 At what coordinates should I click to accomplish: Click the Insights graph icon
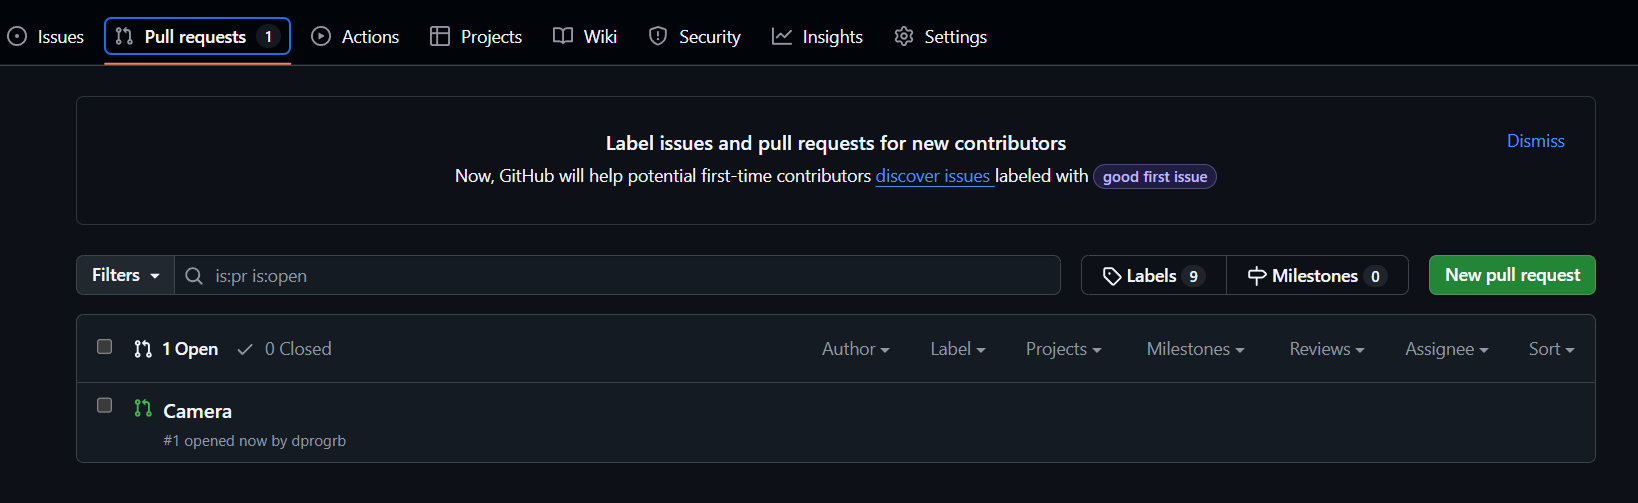pos(782,37)
